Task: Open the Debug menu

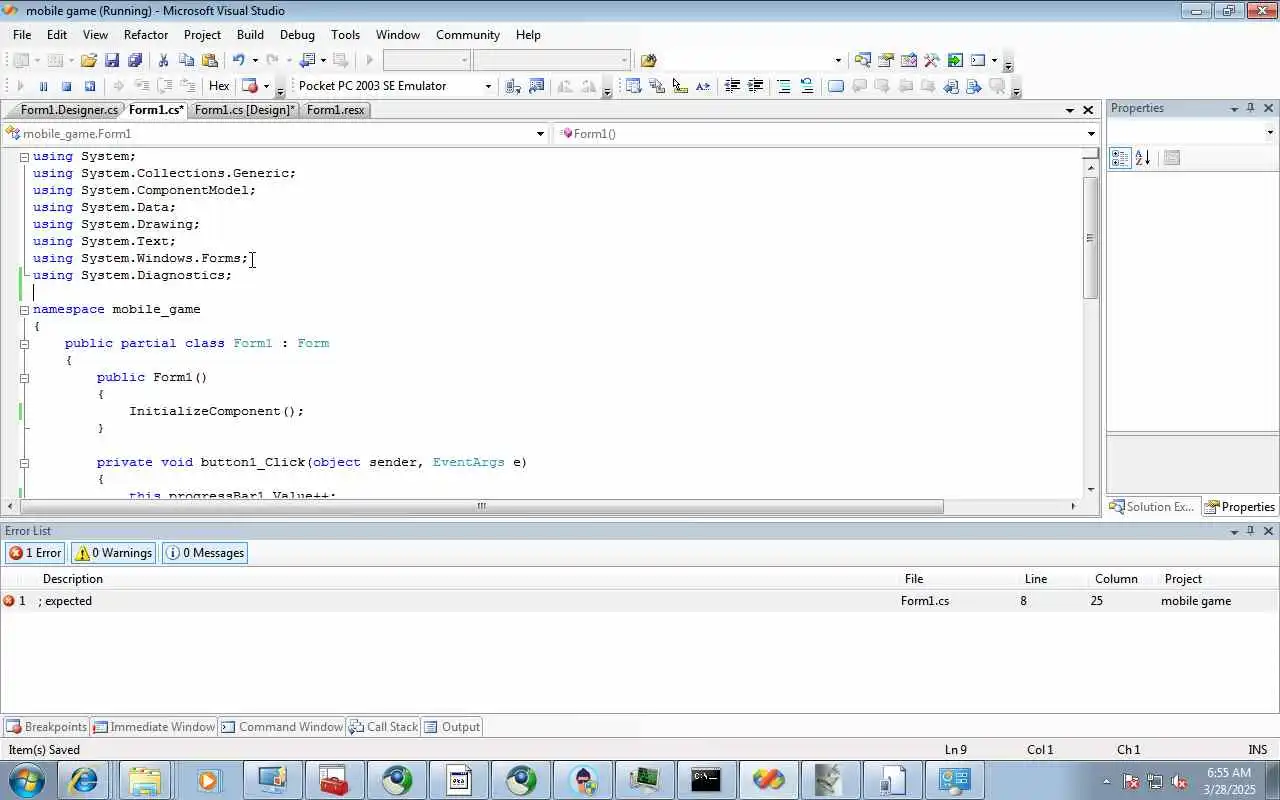Action: [297, 35]
